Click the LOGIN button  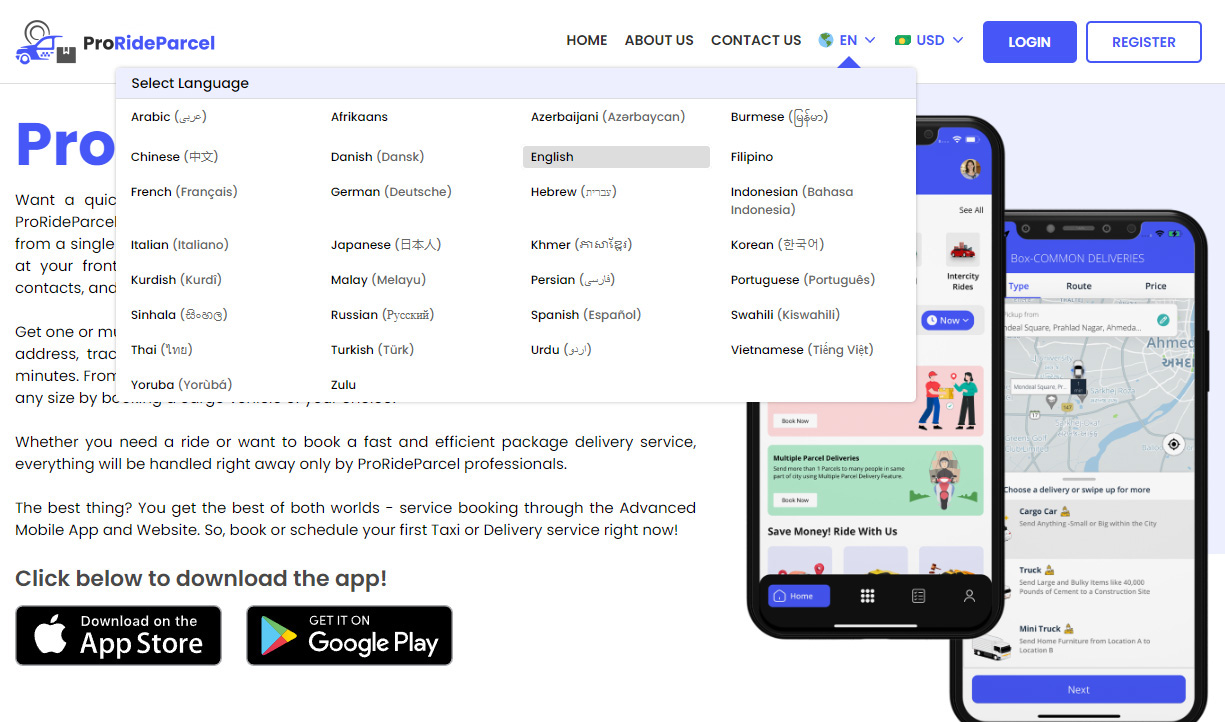[1030, 42]
